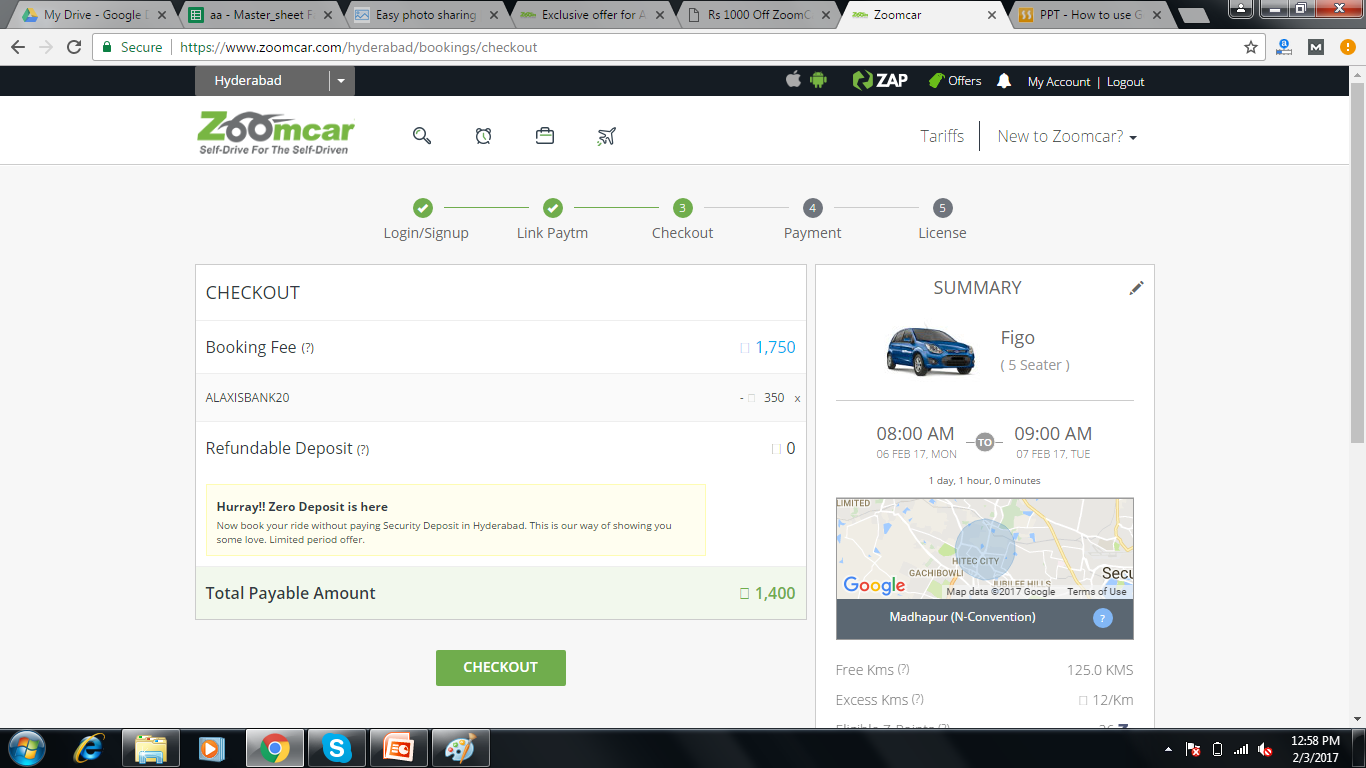This screenshot has height=768, width=1366.
Task: Click the blue Figo car image
Action: [929, 351]
